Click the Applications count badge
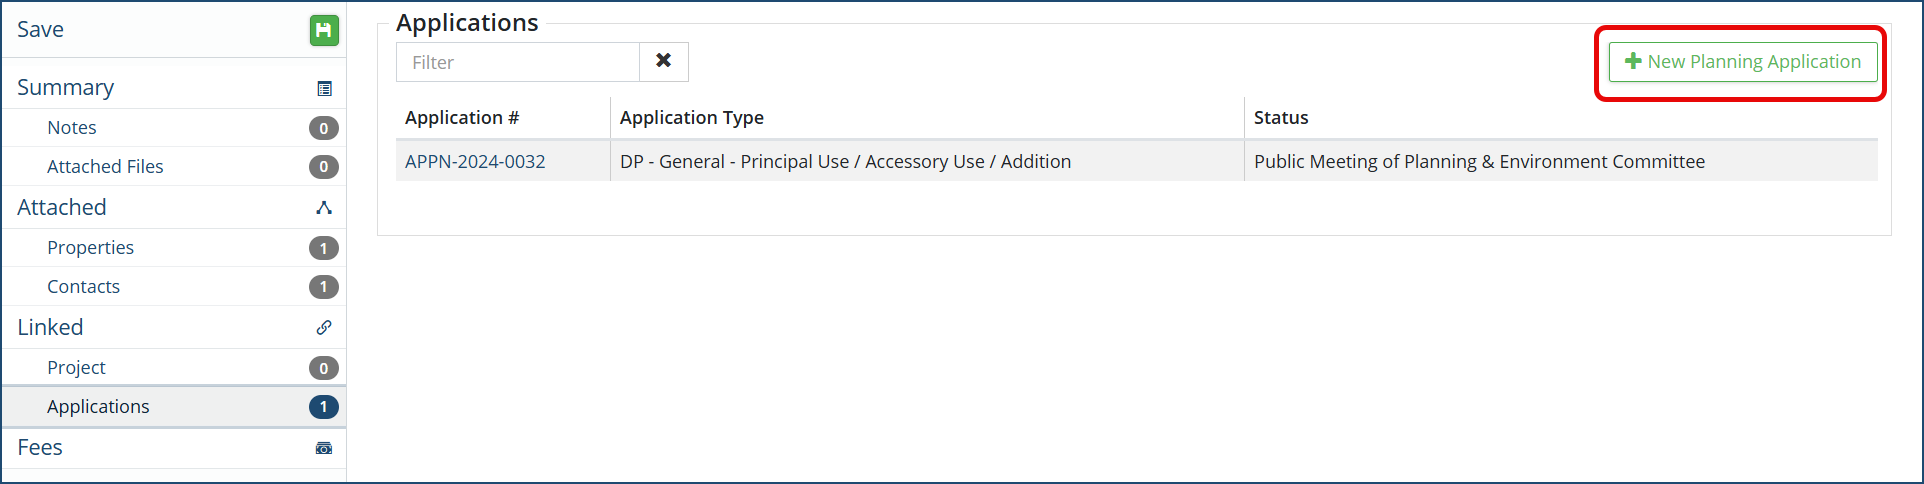Viewport: 1924px width, 484px height. click(x=323, y=407)
